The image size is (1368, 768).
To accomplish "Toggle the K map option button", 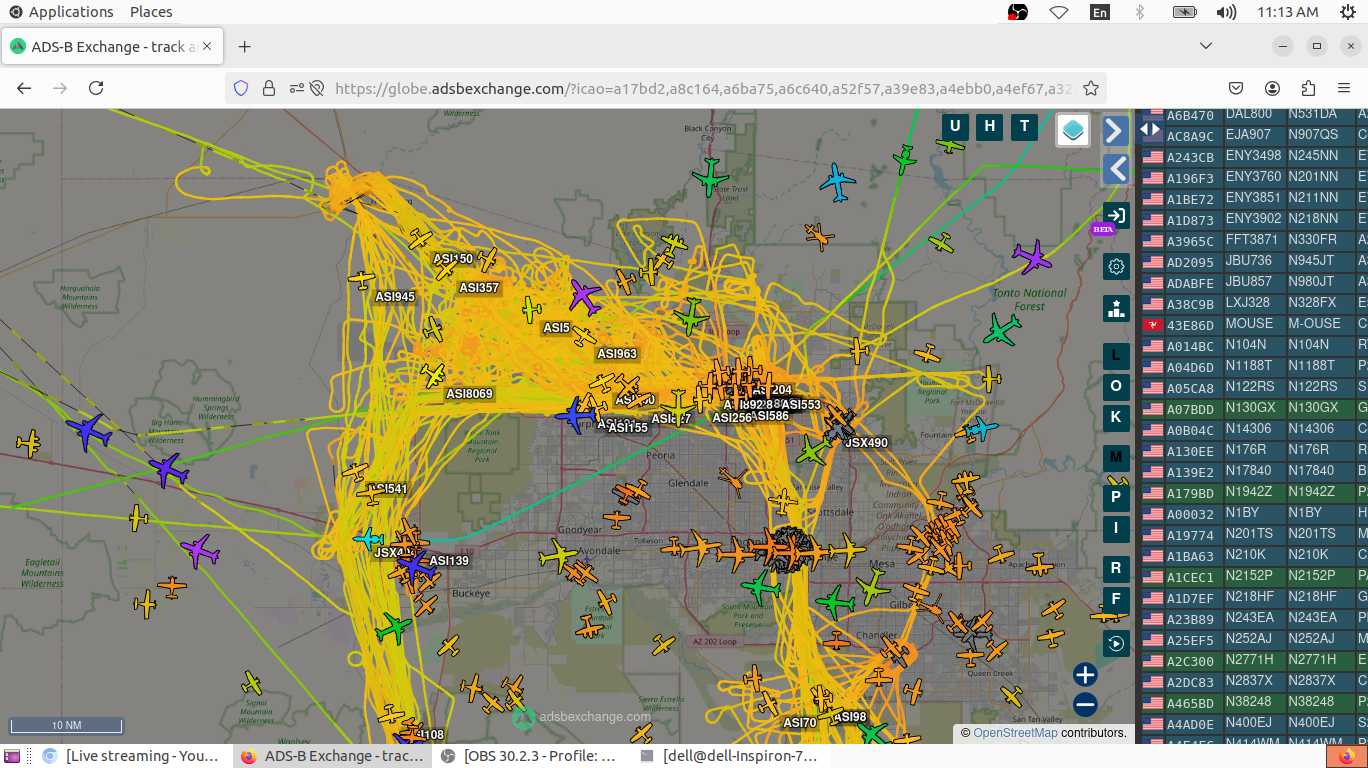I will [1116, 417].
